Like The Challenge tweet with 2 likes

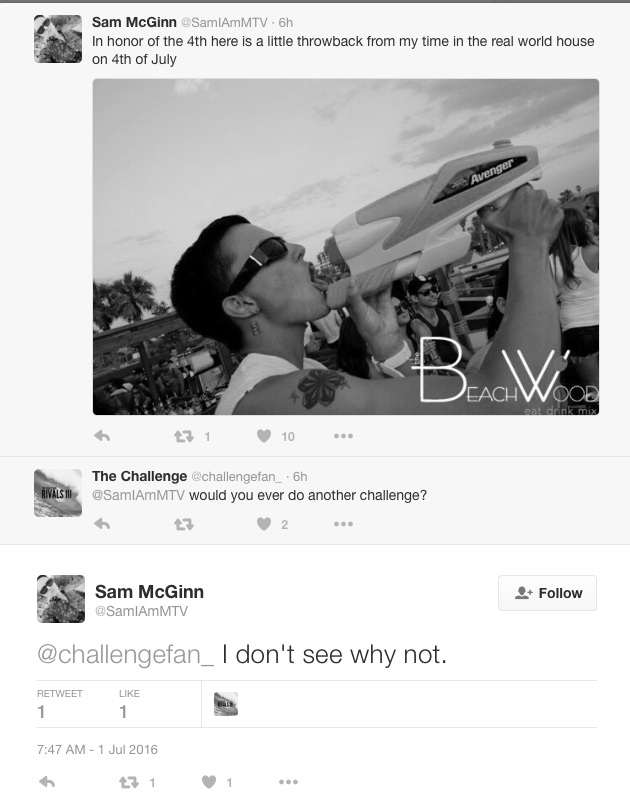pyautogui.click(x=264, y=524)
